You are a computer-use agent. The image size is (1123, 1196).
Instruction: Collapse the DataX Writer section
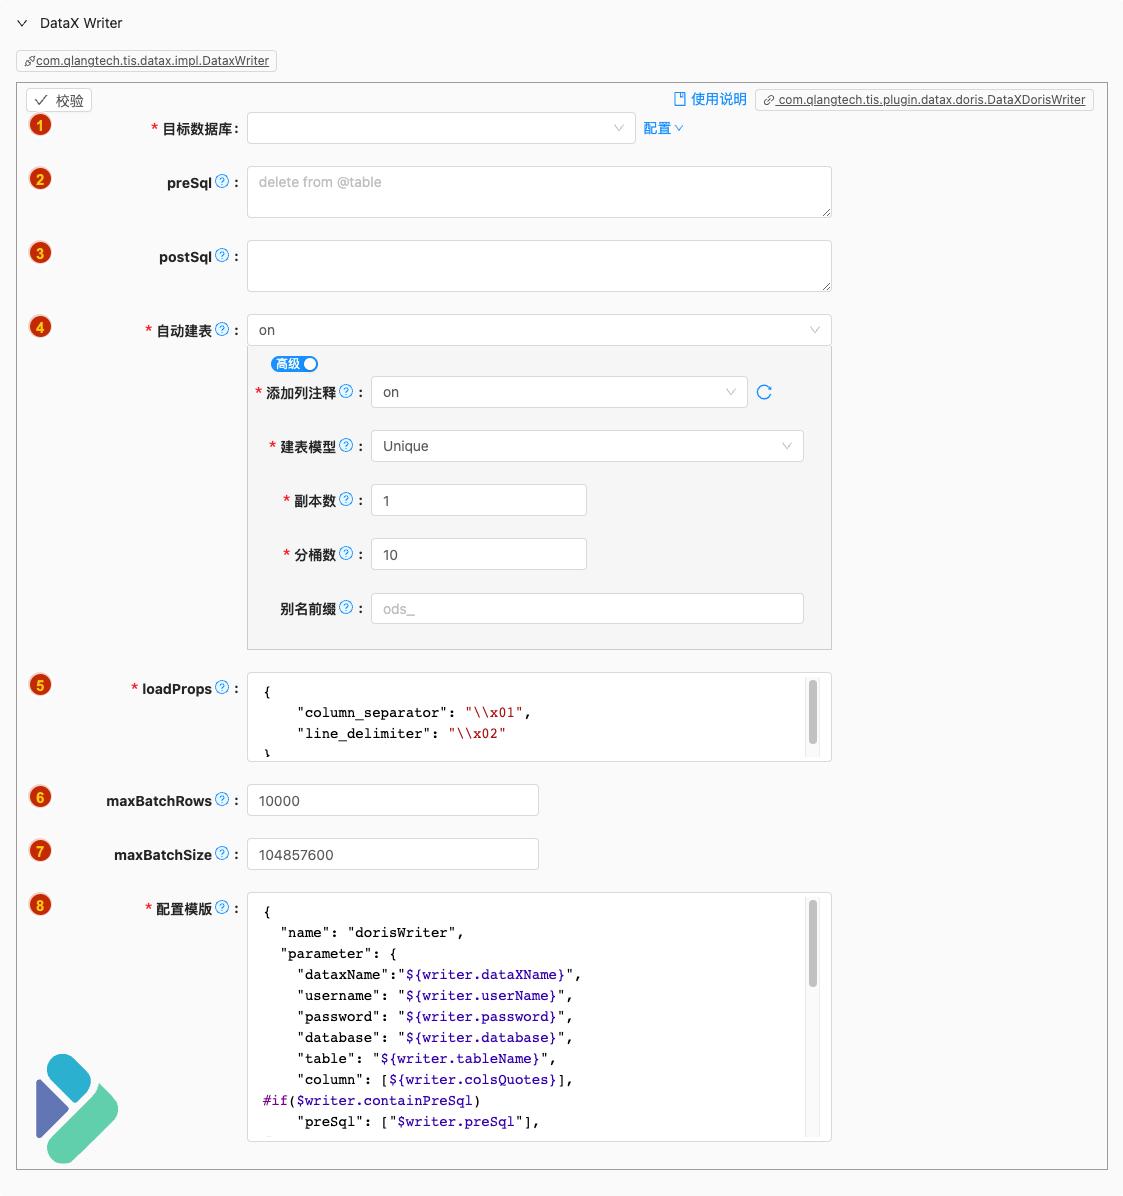(22, 23)
